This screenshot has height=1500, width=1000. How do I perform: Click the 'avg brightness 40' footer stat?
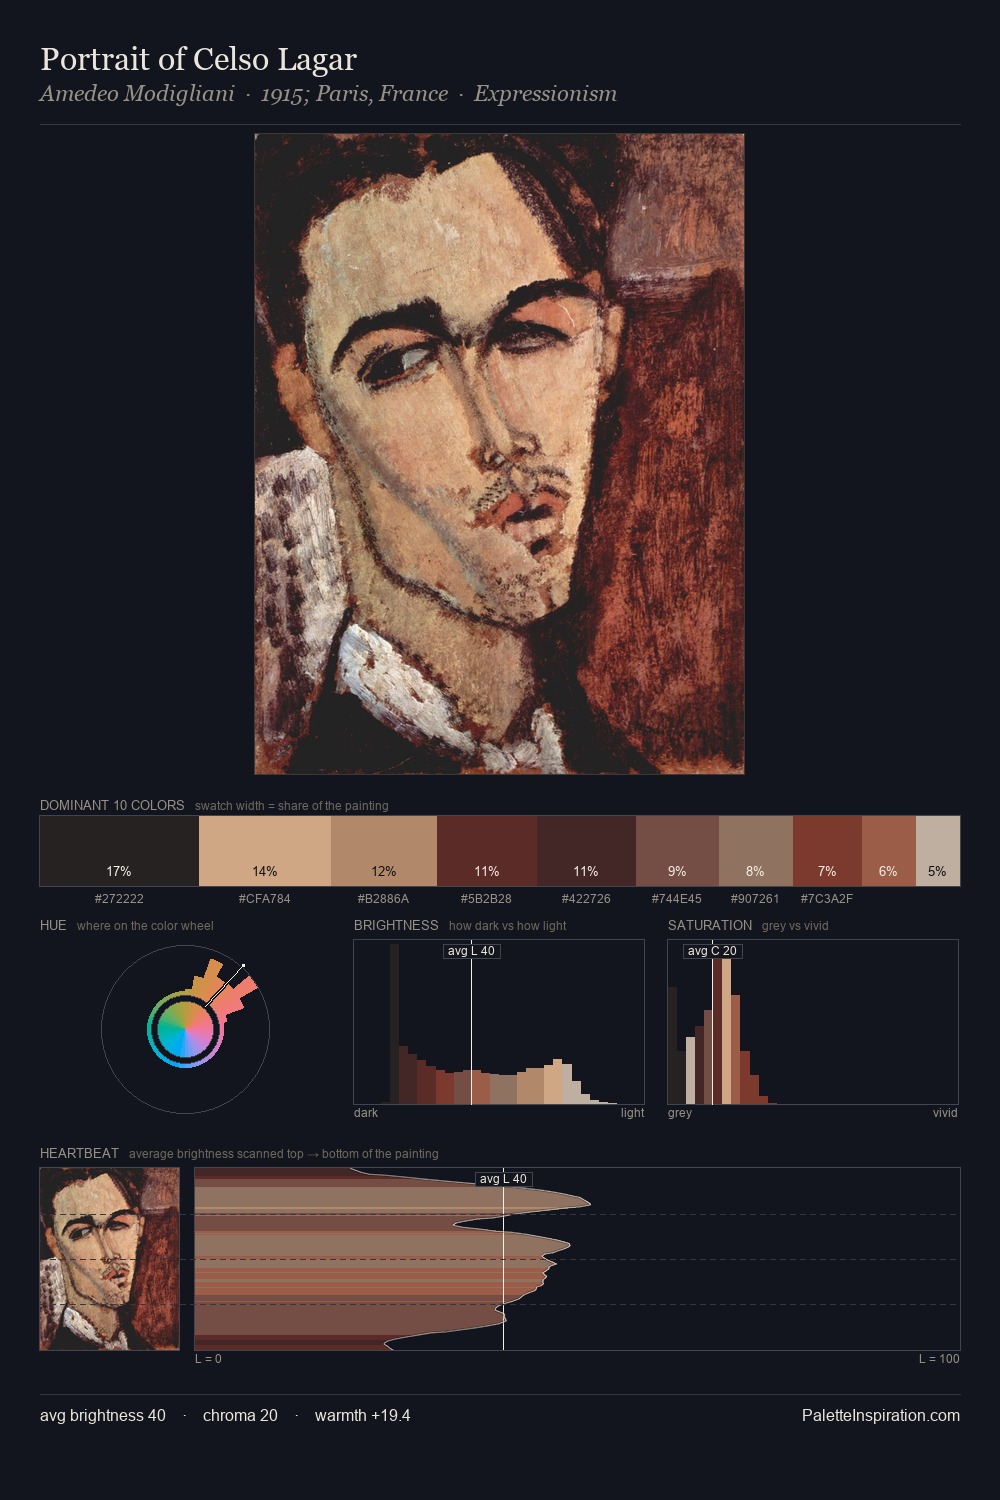point(103,1415)
